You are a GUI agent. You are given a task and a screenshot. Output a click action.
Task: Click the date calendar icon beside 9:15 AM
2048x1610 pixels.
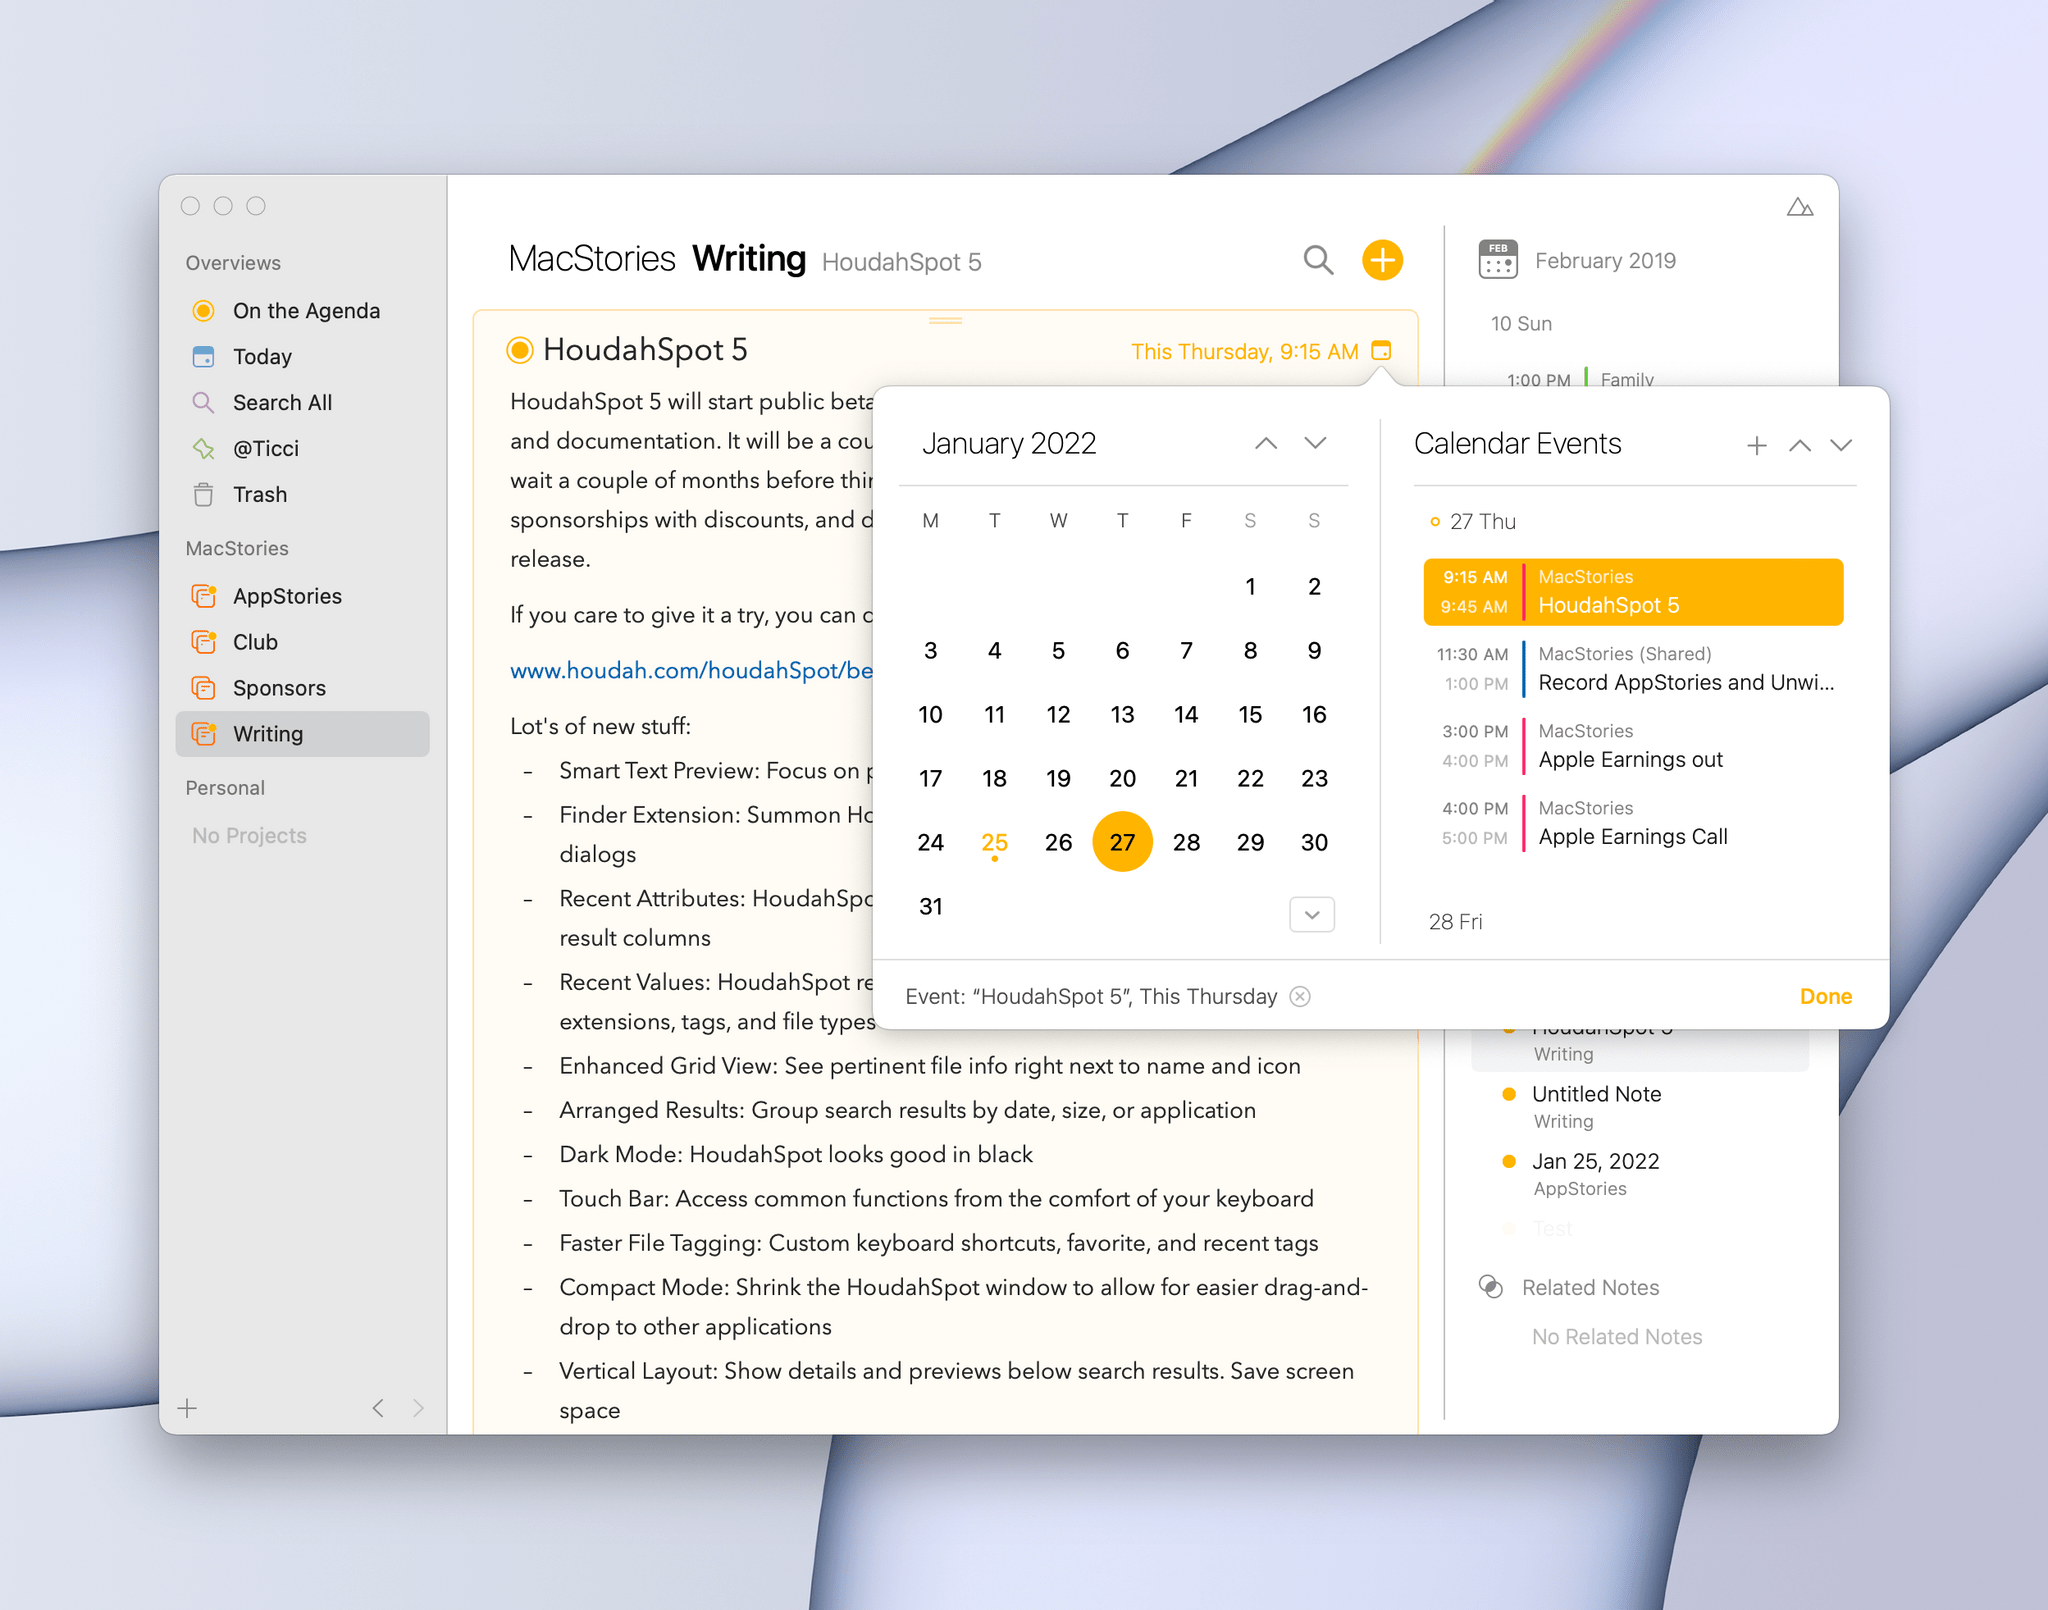1381,351
